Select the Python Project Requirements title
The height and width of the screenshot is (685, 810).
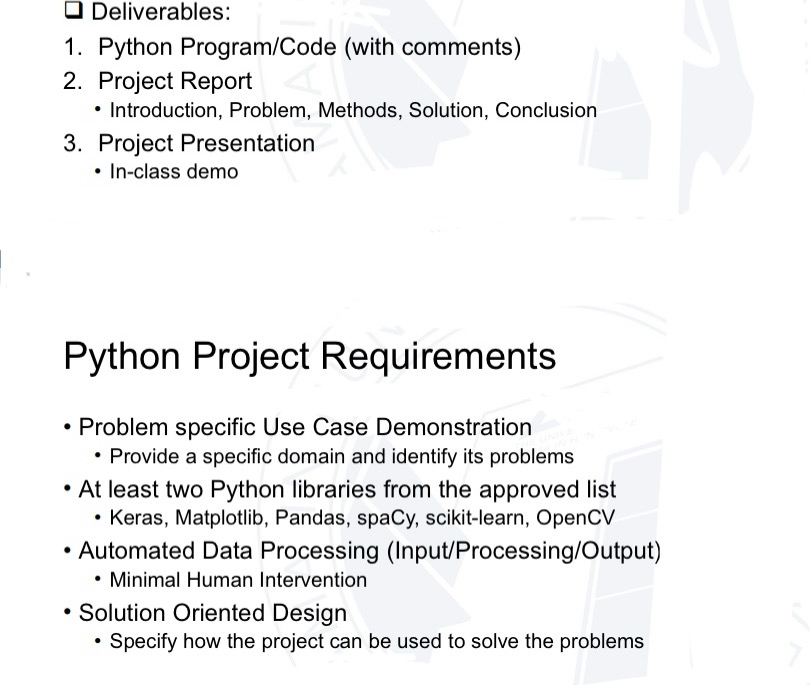[x=310, y=356]
